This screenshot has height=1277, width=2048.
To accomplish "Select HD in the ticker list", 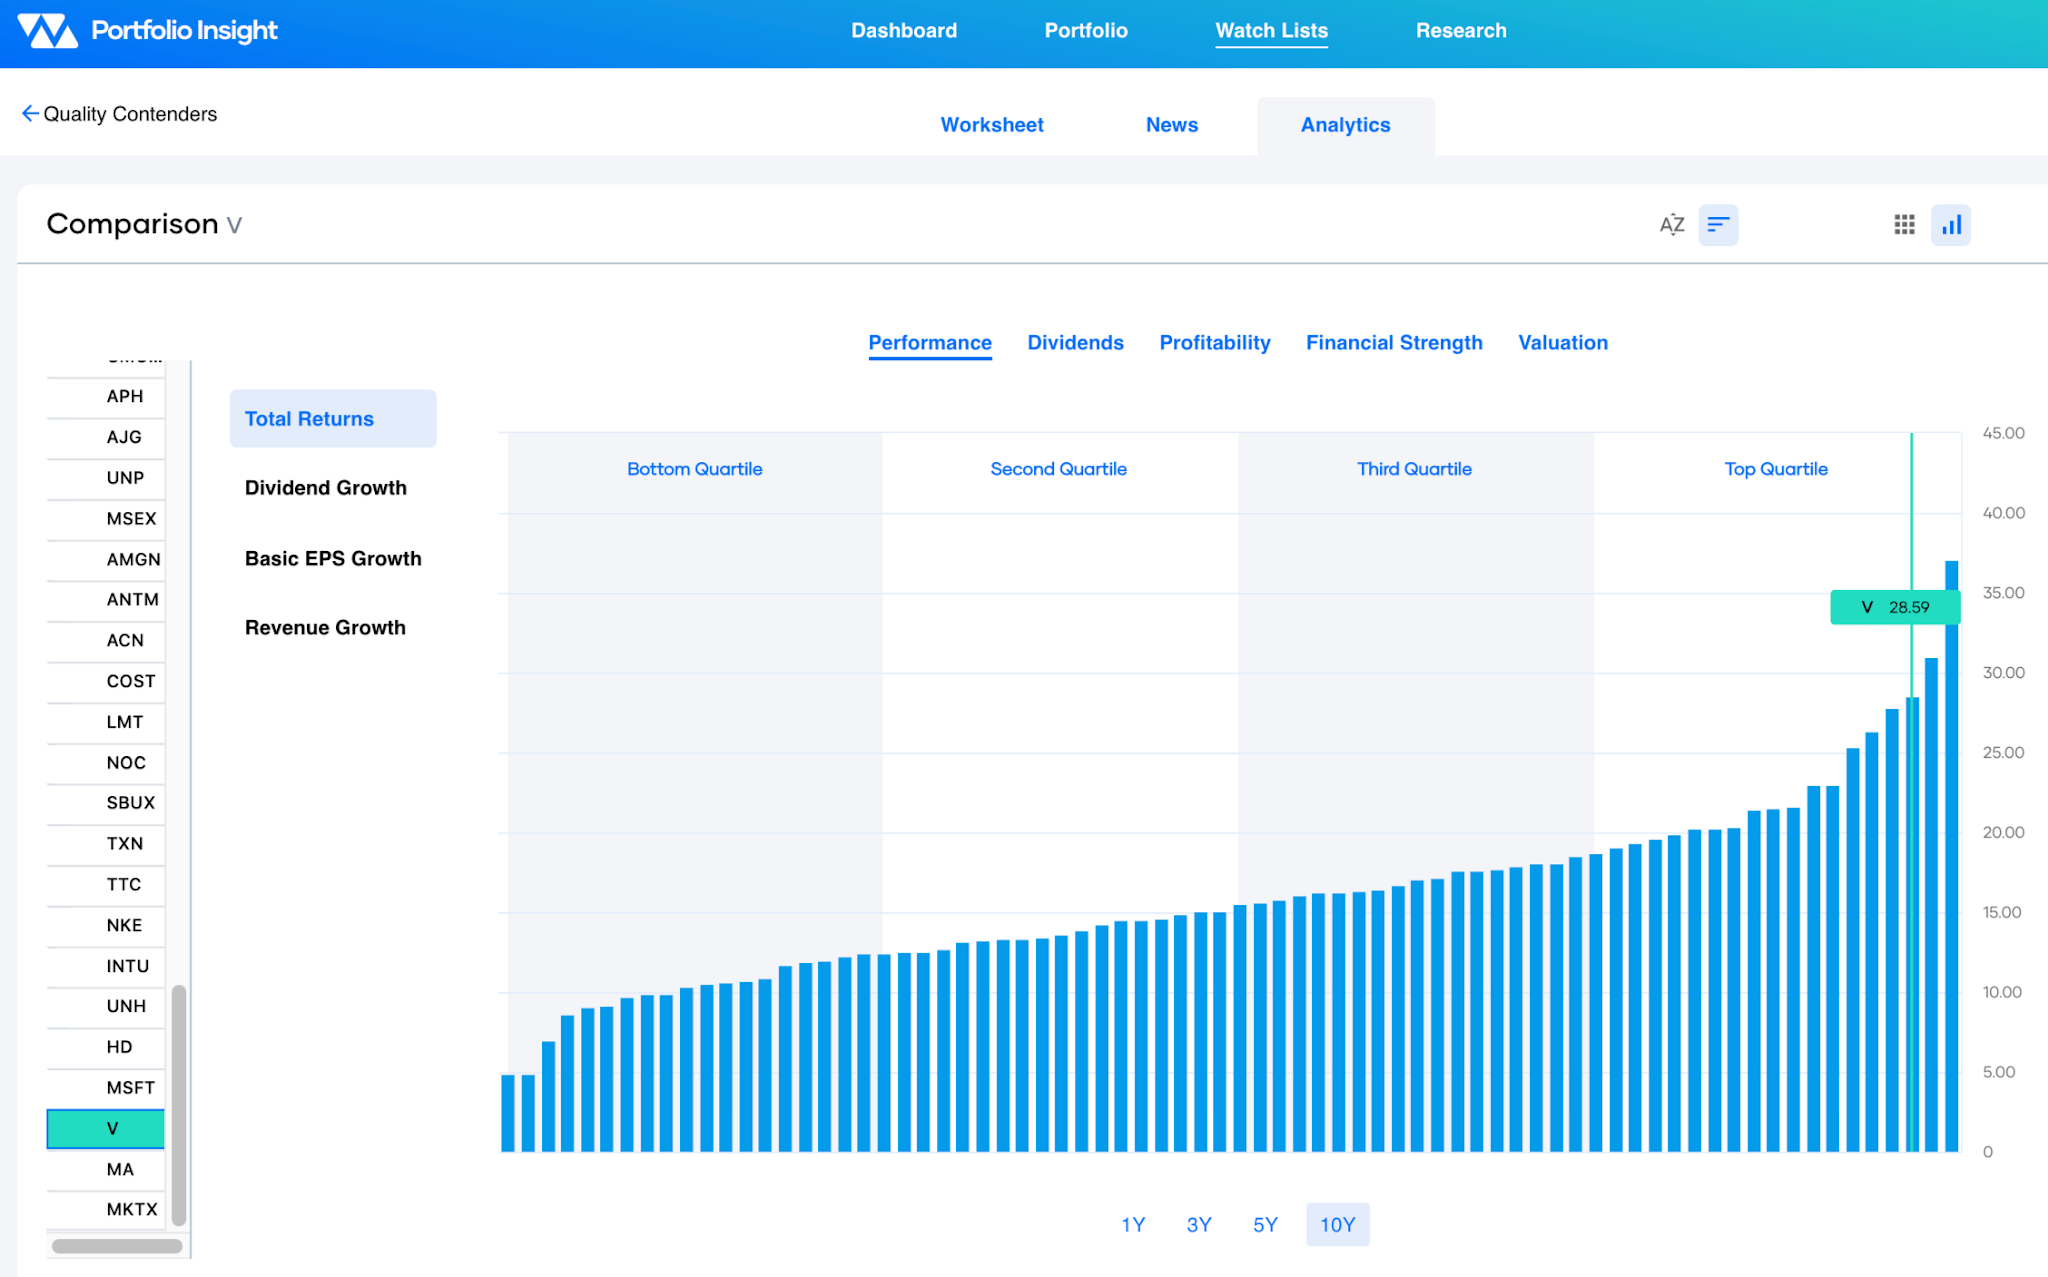I will coord(106,1047).
